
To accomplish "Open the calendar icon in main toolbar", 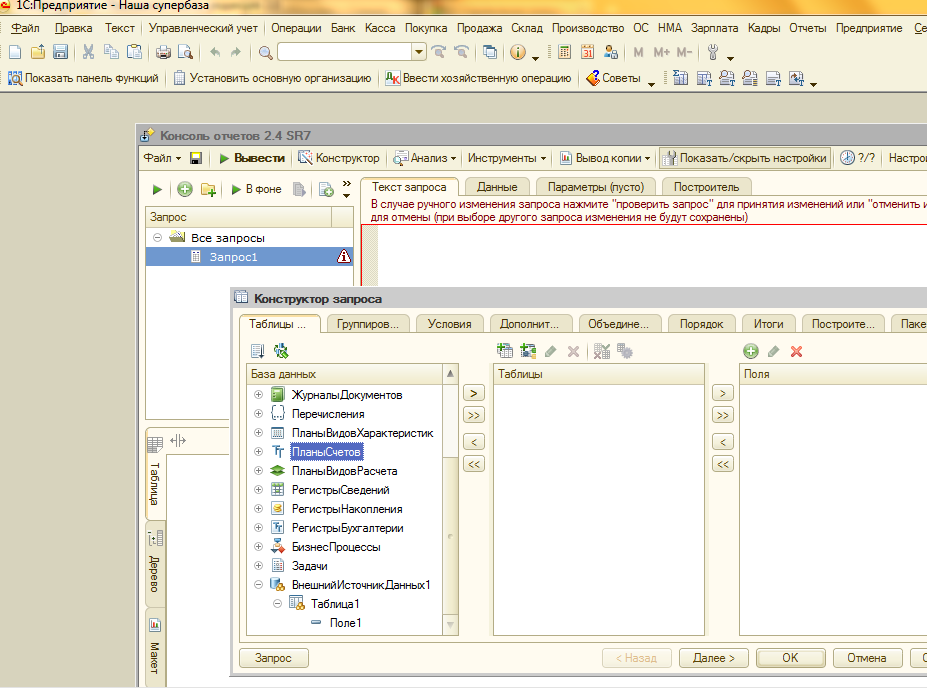I will (588, 52).
